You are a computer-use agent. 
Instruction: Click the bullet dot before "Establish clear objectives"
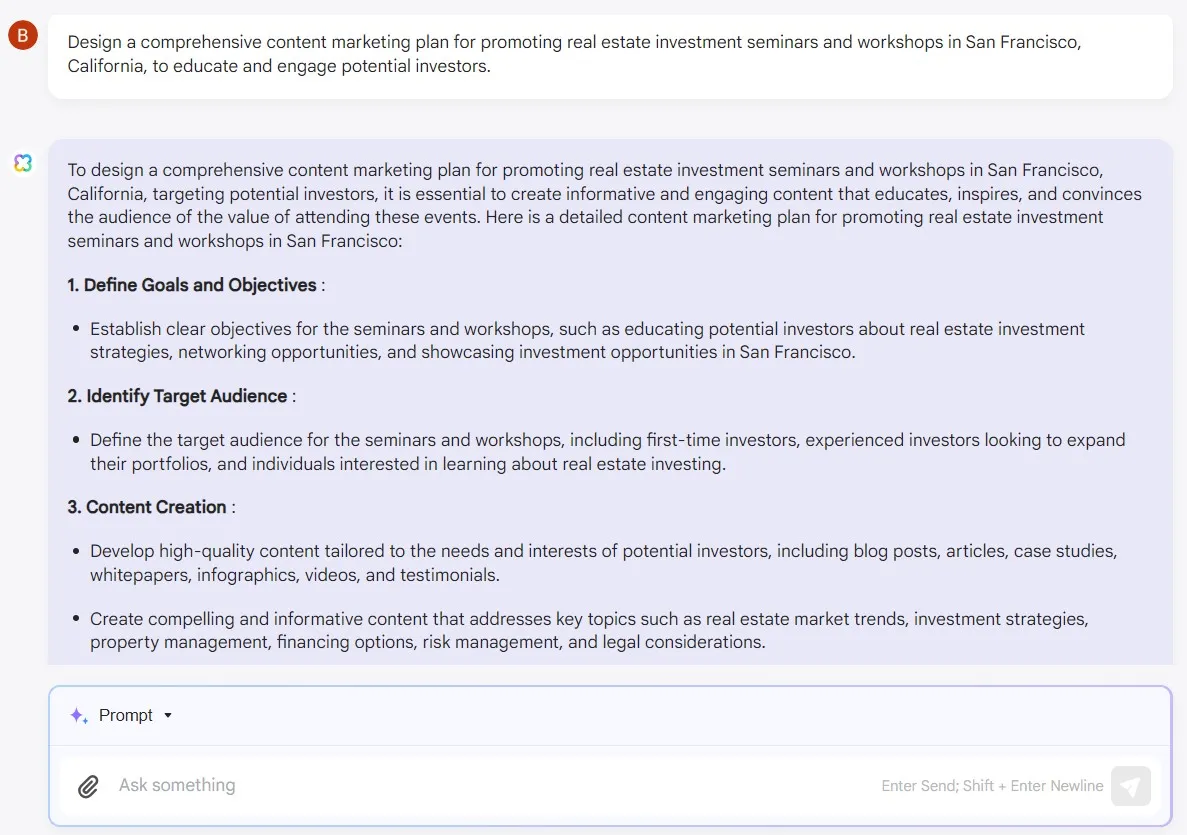[75, 329]
